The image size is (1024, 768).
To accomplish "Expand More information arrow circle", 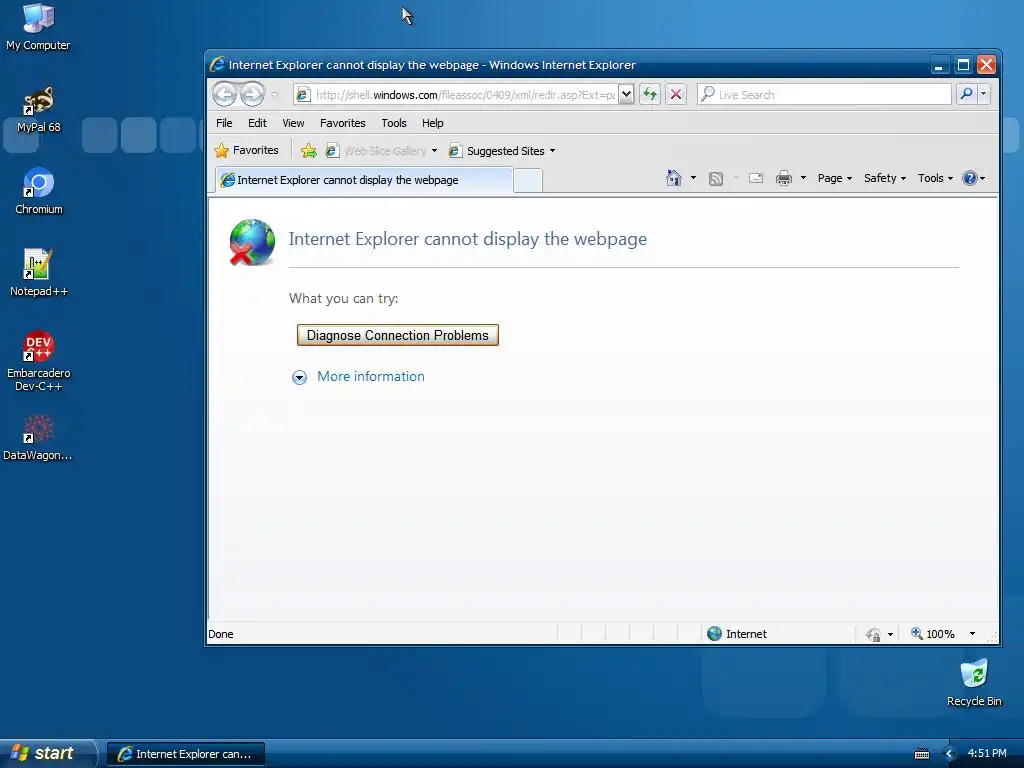I will click(299, 377).
